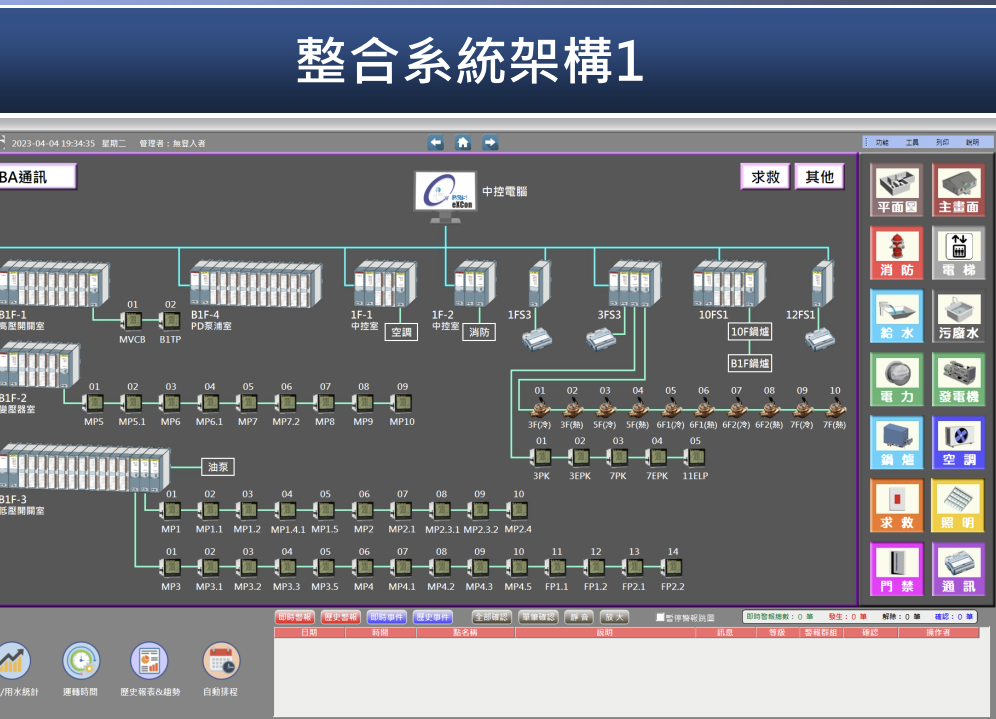Open 運轉時間 runtime clock icon
This screenshot has height=719, width=996.
pos(80,661)
